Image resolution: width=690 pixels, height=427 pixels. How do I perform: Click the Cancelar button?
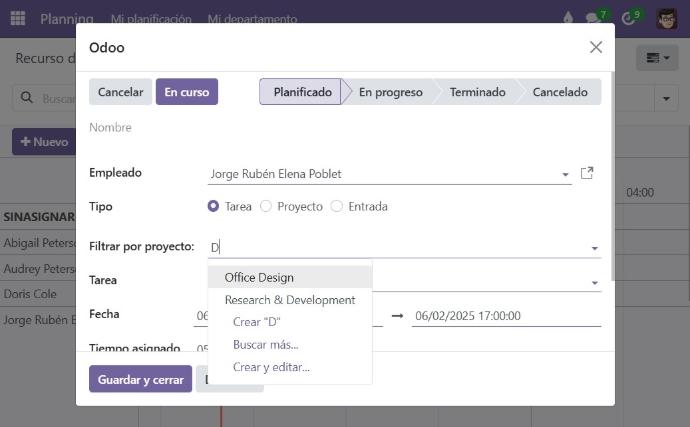pos(121,92)
